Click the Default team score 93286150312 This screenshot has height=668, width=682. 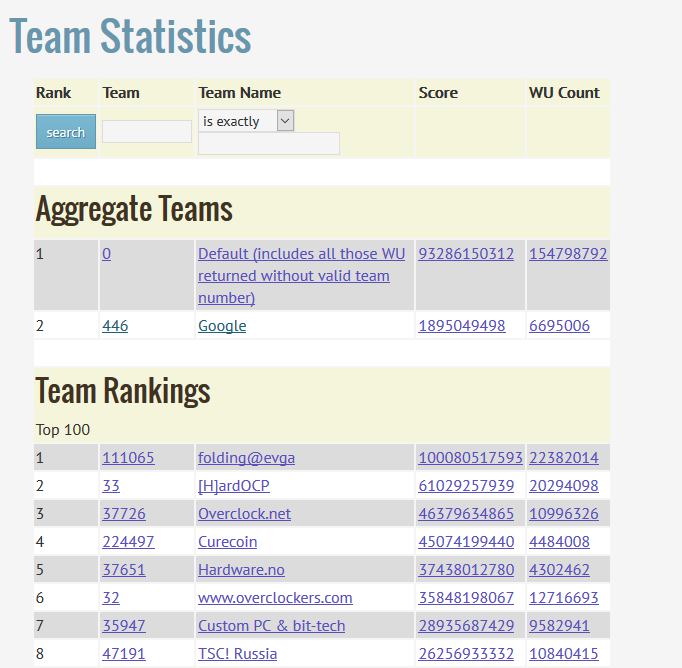466,254
